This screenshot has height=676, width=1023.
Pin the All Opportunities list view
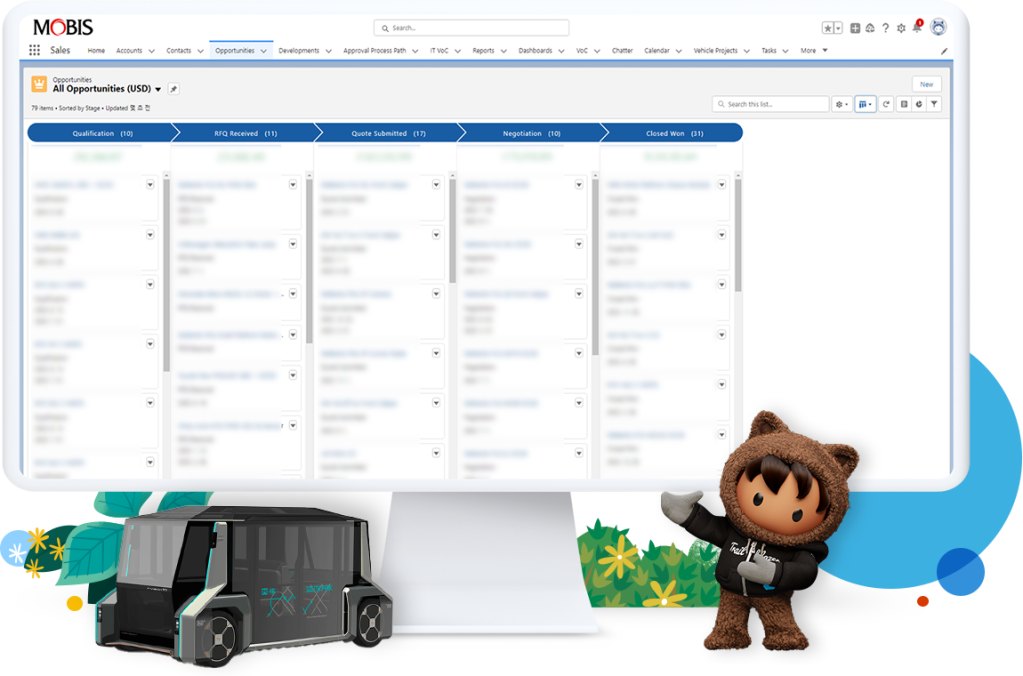[x=173, y=89]
